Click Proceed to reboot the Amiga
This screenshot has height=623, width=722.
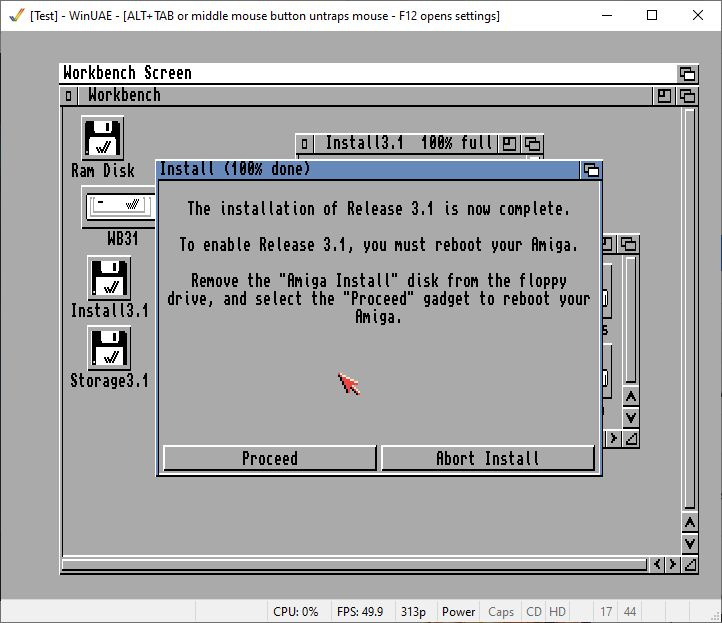click(270, 458)
